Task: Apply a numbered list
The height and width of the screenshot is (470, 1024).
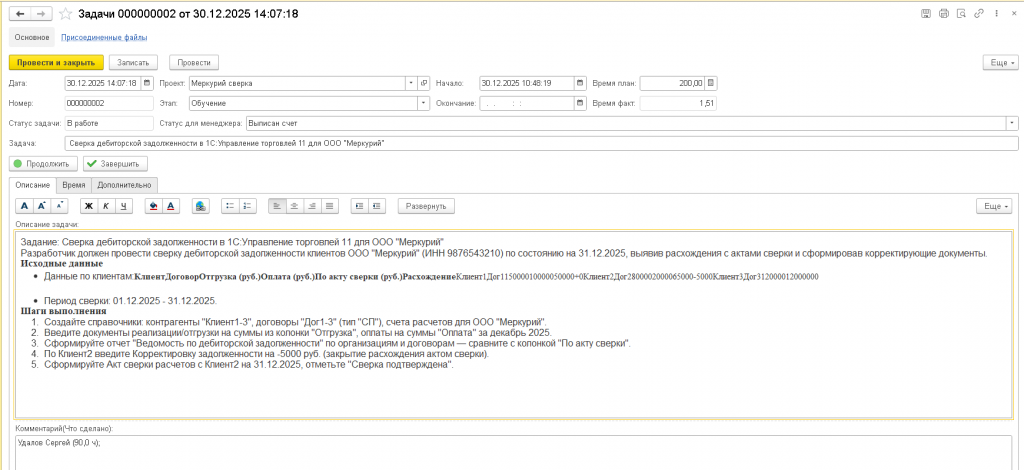Action: 248,206
